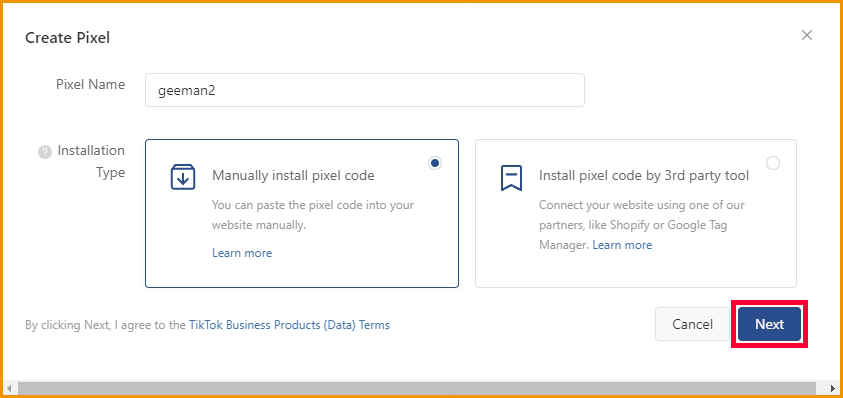Click the Manually install pixel code heading
Screen dimensions: 843x398
pyautogui.click(x=293, y=175)
